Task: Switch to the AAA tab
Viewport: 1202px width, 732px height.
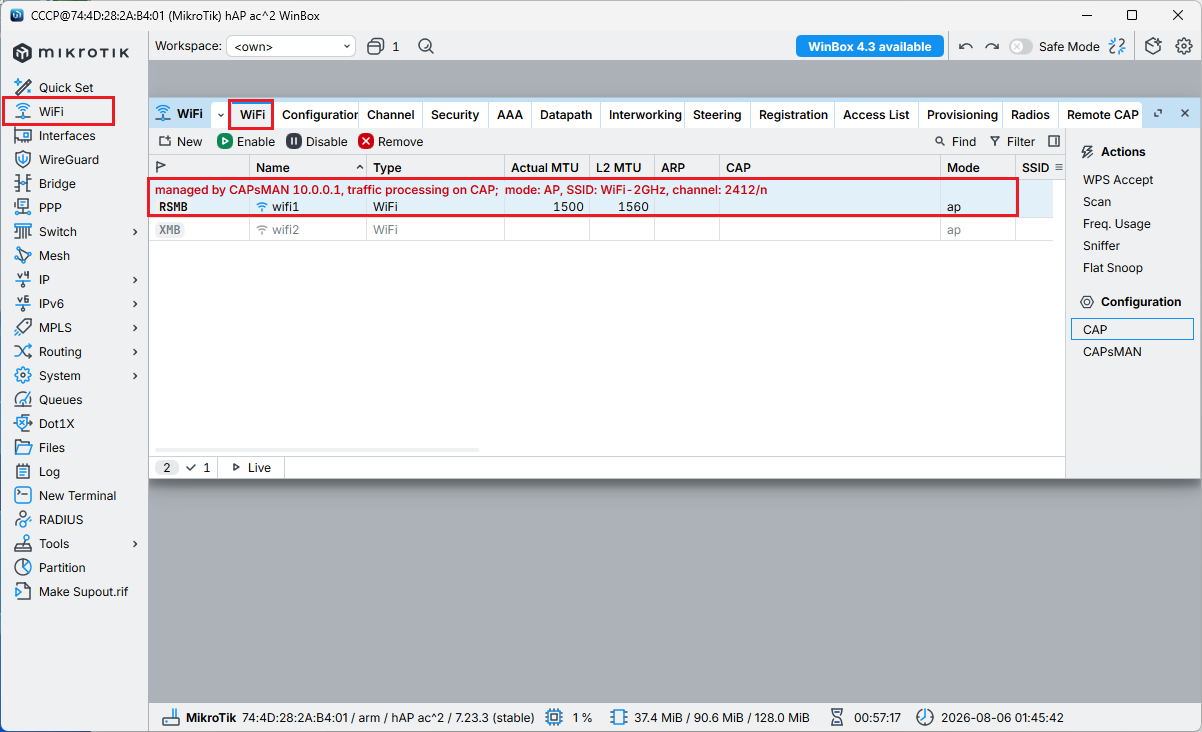Action: [510, 115]
